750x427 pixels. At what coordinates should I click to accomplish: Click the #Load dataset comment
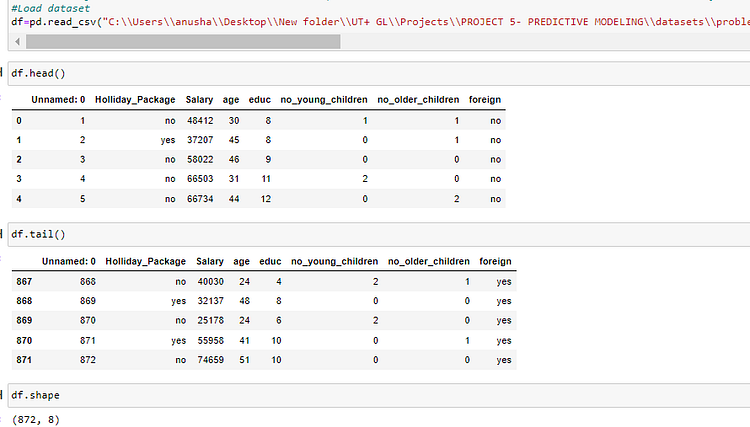pyautogui.click(x=50, y=8)
